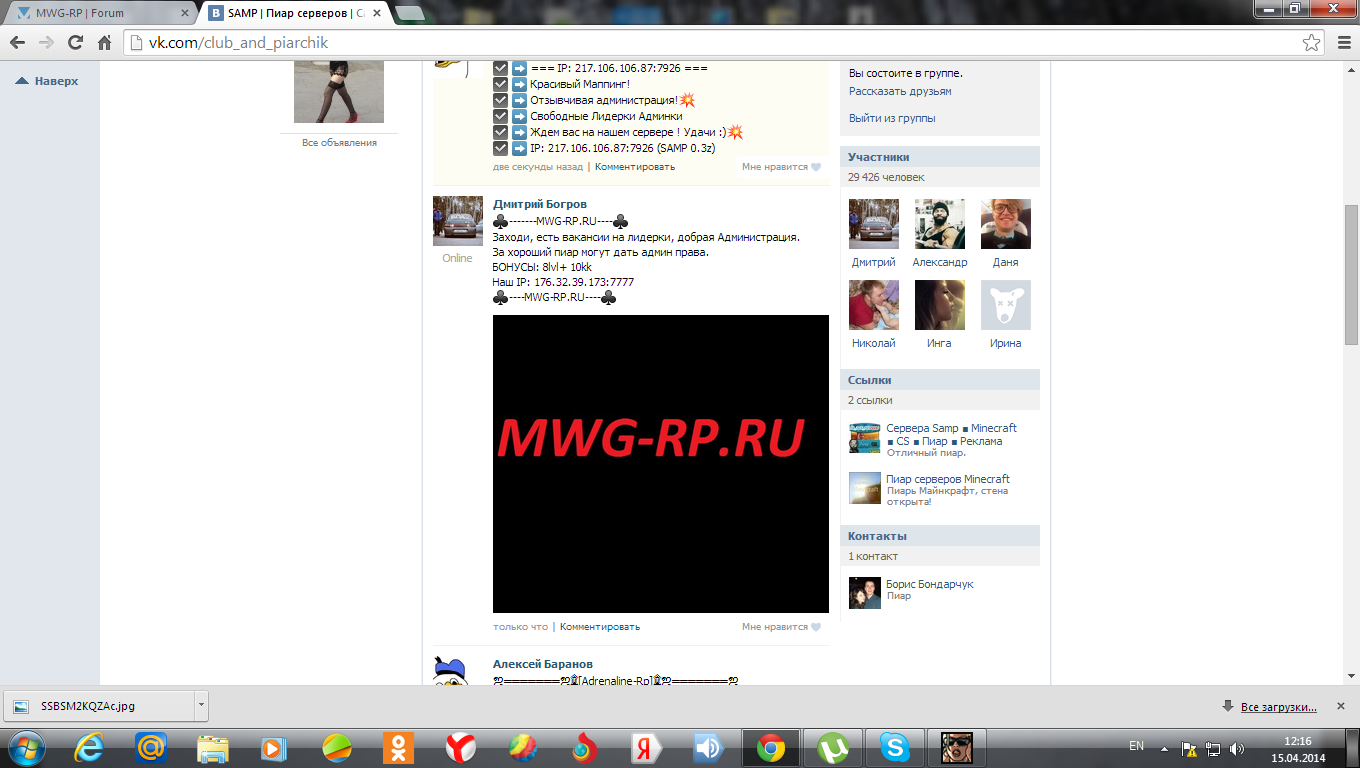
Task: Open member Николай's avatar
Action: 874,305
